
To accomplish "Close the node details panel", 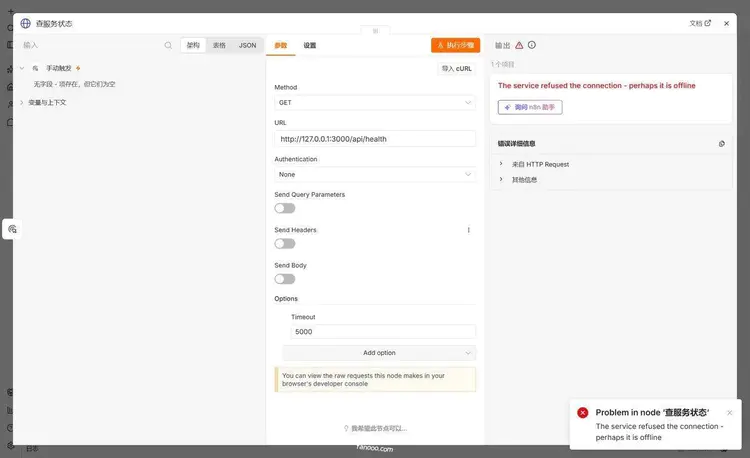I will coord(727,23).
